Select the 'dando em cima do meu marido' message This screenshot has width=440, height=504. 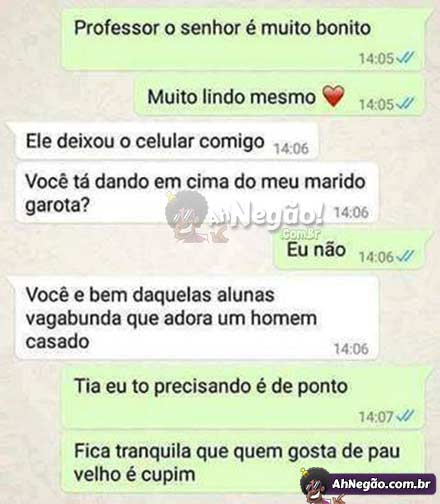click(x=196, y=193)
